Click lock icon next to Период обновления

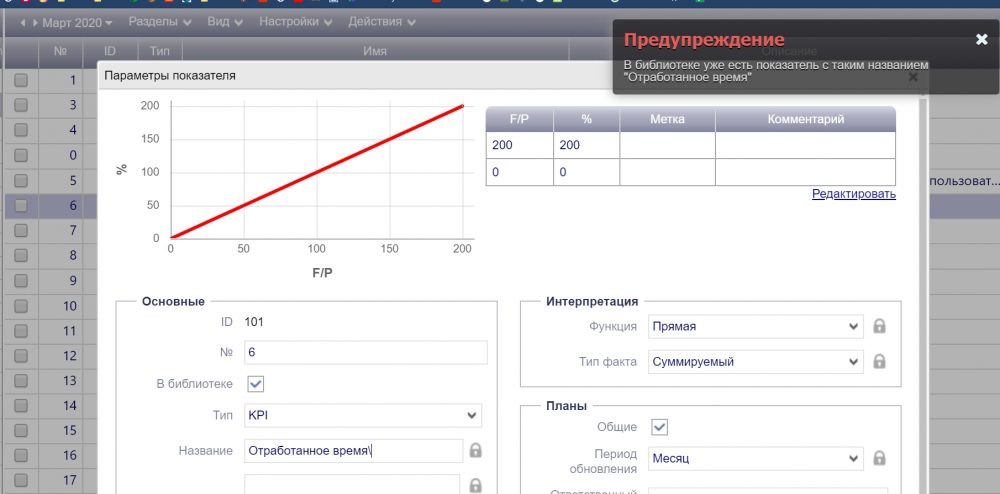[879, 458]
